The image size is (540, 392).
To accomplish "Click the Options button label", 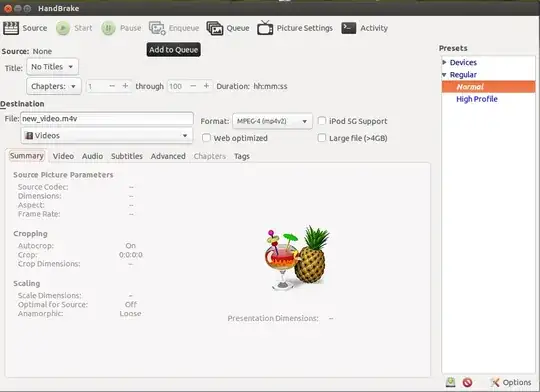I will [x=517, y=382].
